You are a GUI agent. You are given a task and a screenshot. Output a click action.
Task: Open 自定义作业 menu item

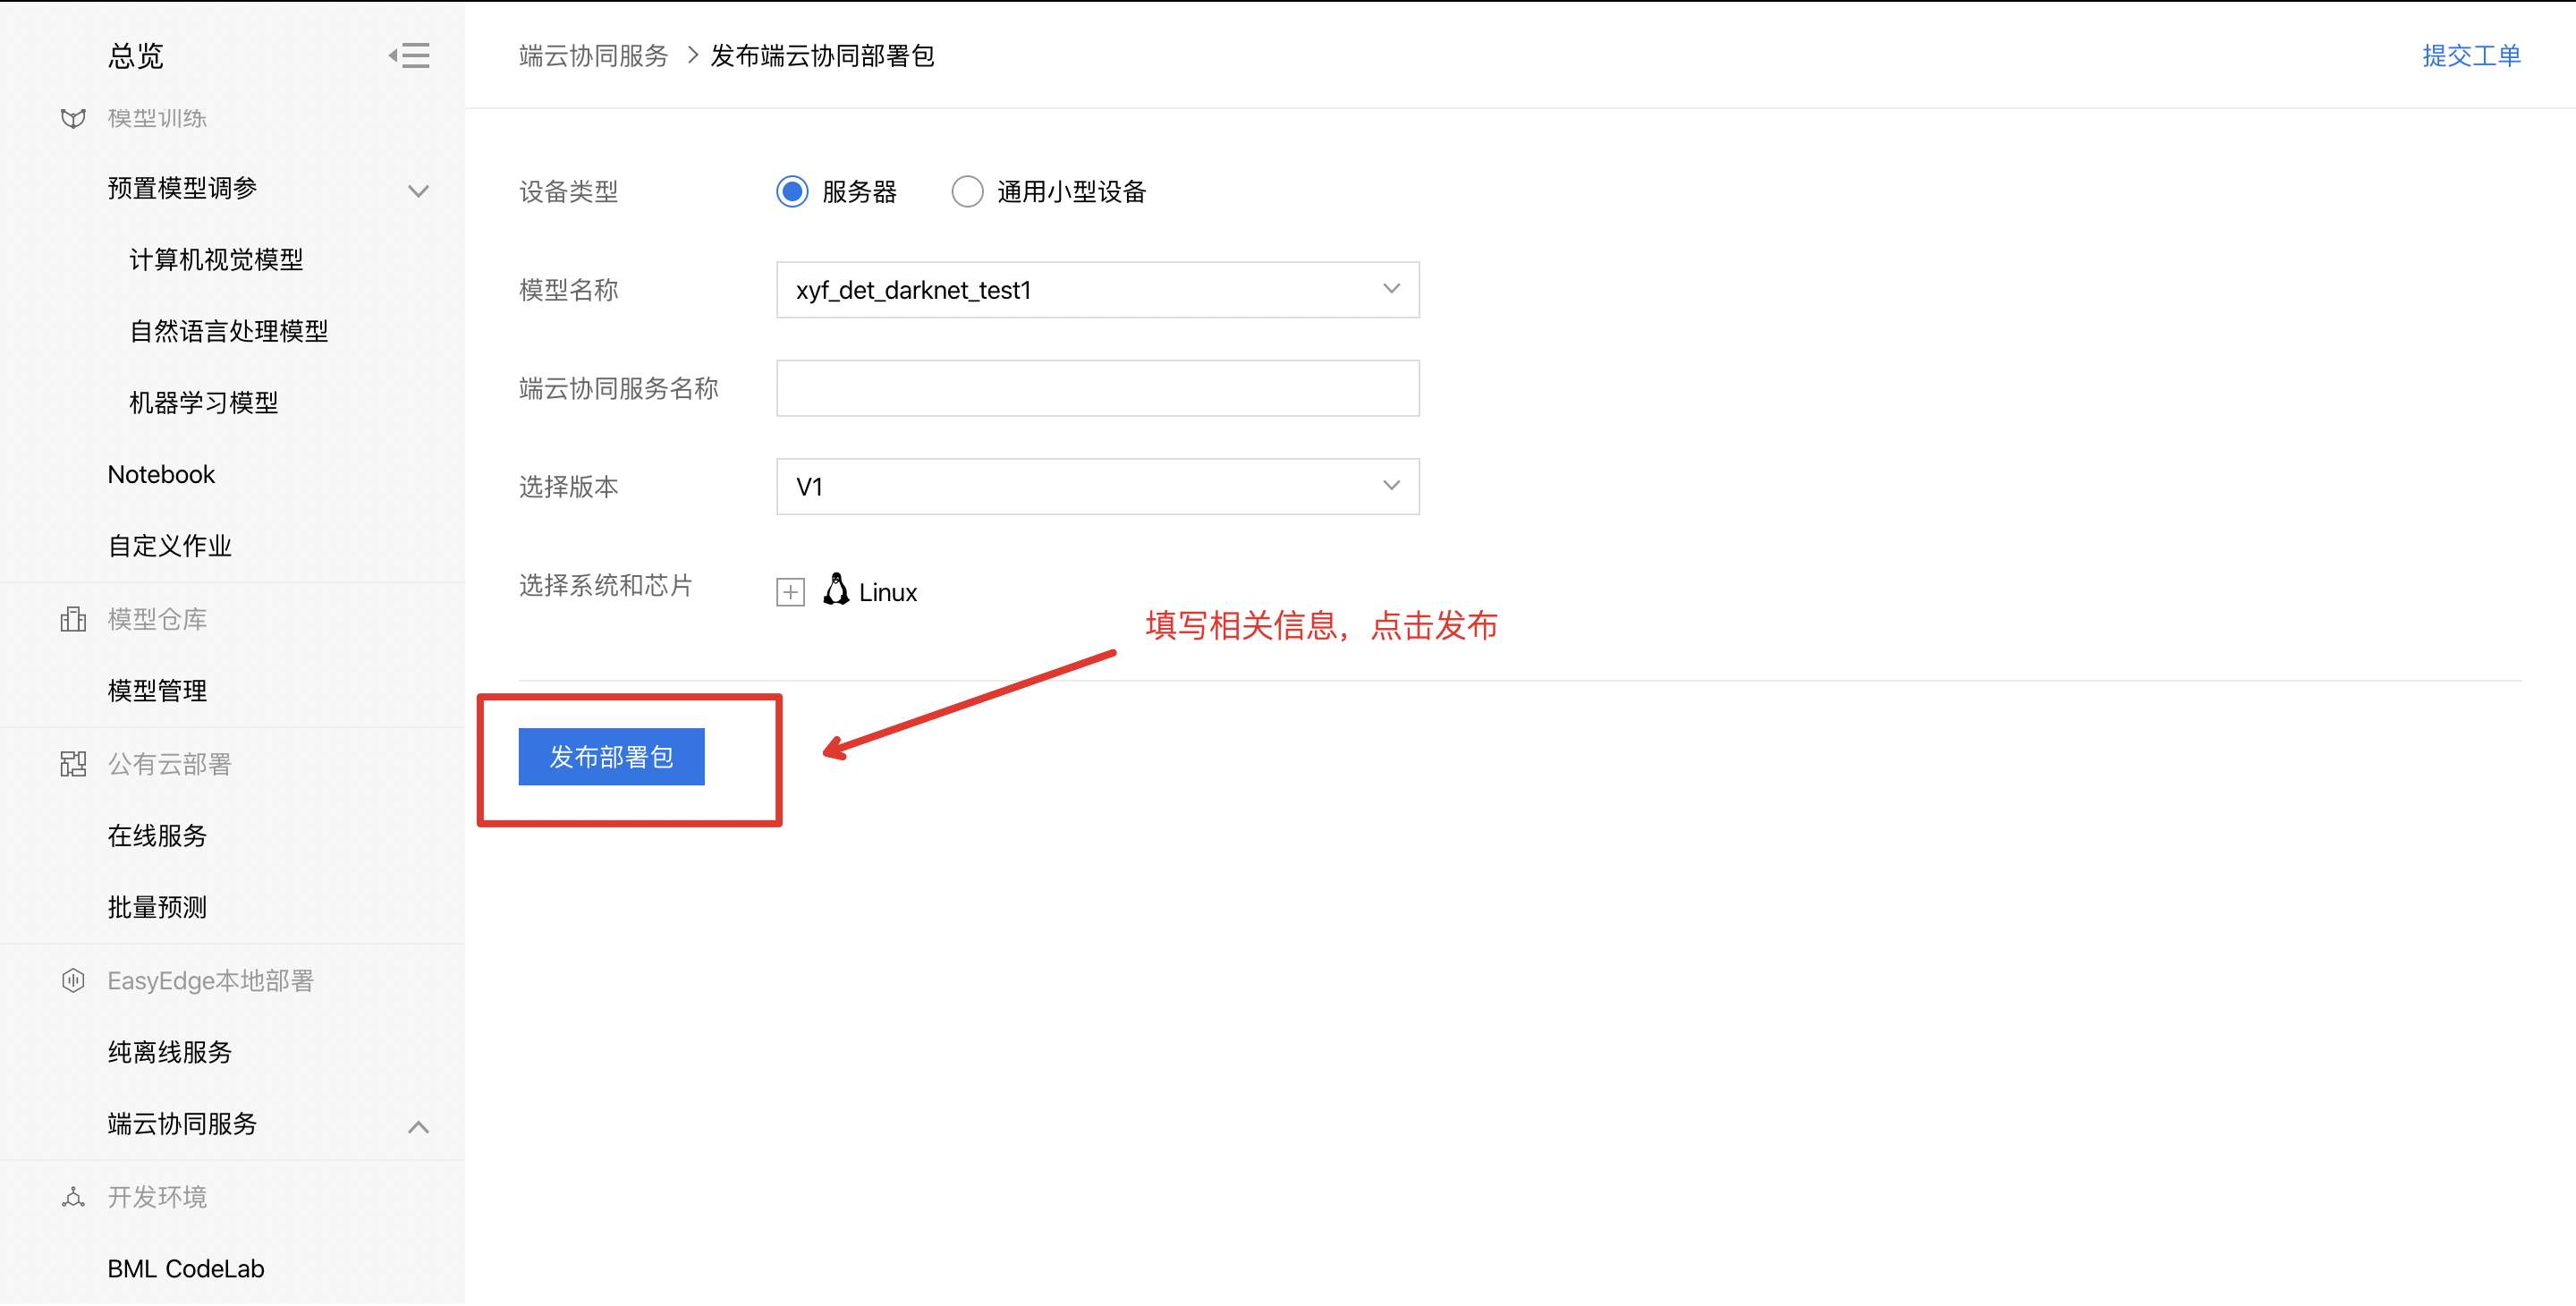[x=170, y=546]
